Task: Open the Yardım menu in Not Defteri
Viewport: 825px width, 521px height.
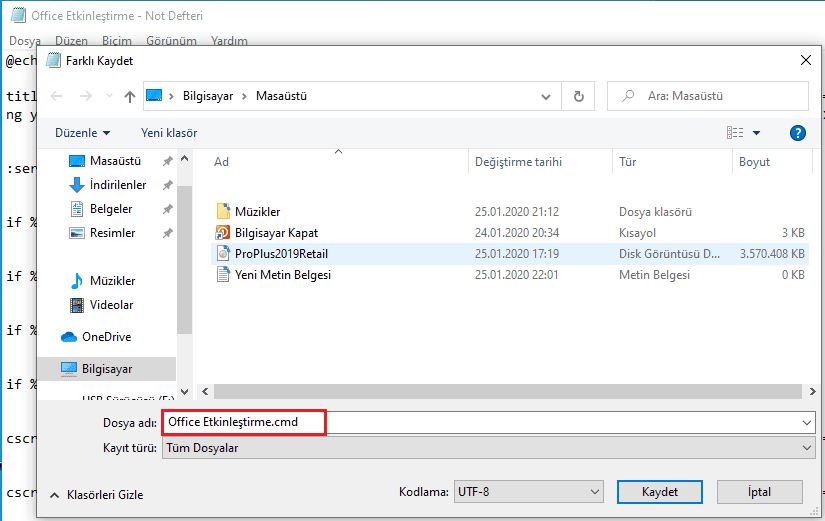Action: tap(229, 41)
